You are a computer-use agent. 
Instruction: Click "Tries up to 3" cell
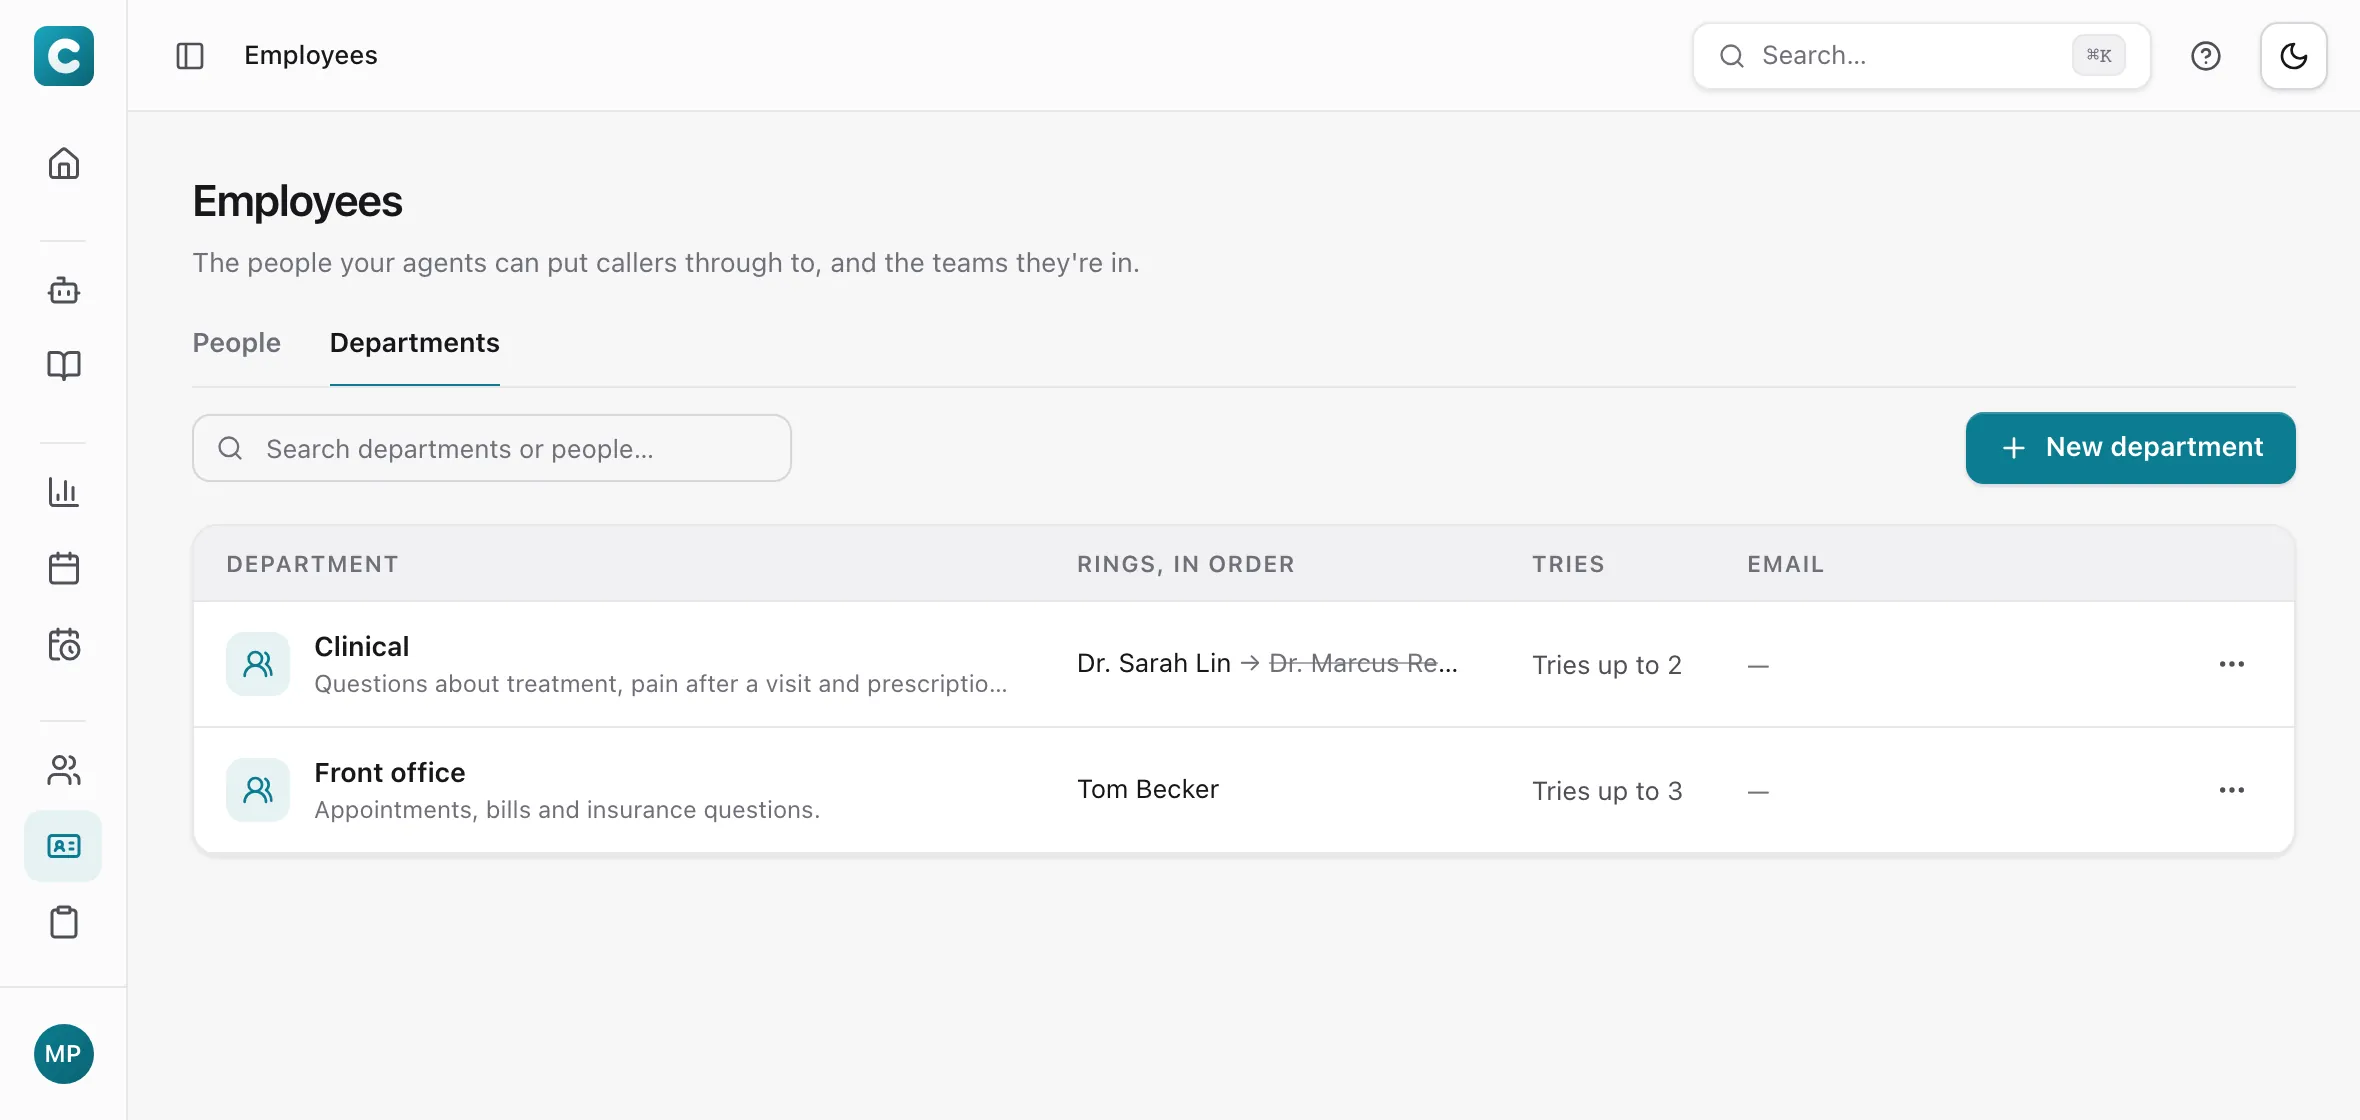click(1607, 791)
